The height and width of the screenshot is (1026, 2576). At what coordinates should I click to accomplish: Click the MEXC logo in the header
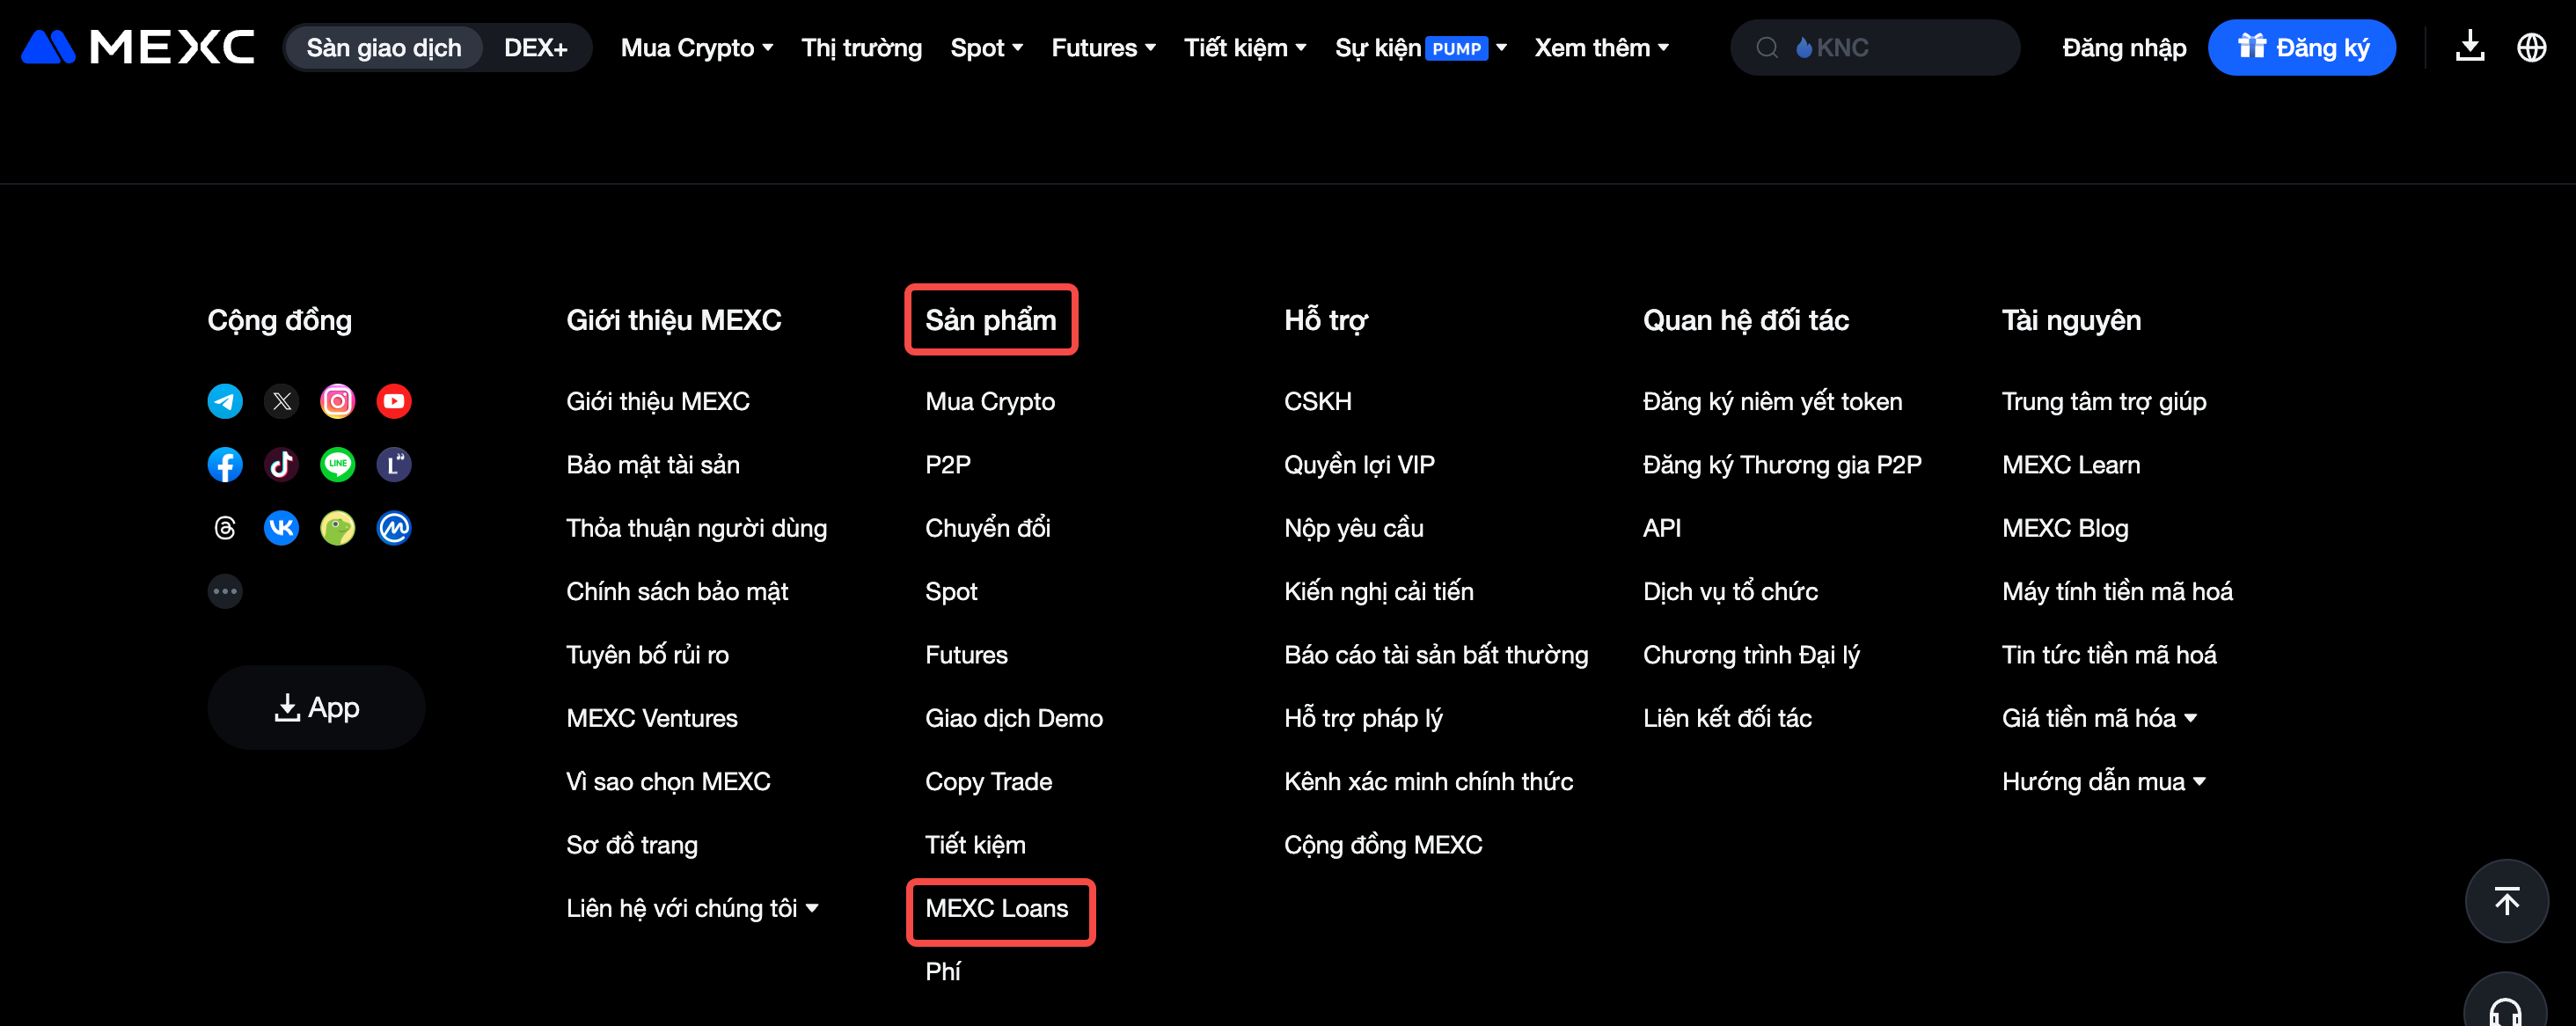[138, 47]
